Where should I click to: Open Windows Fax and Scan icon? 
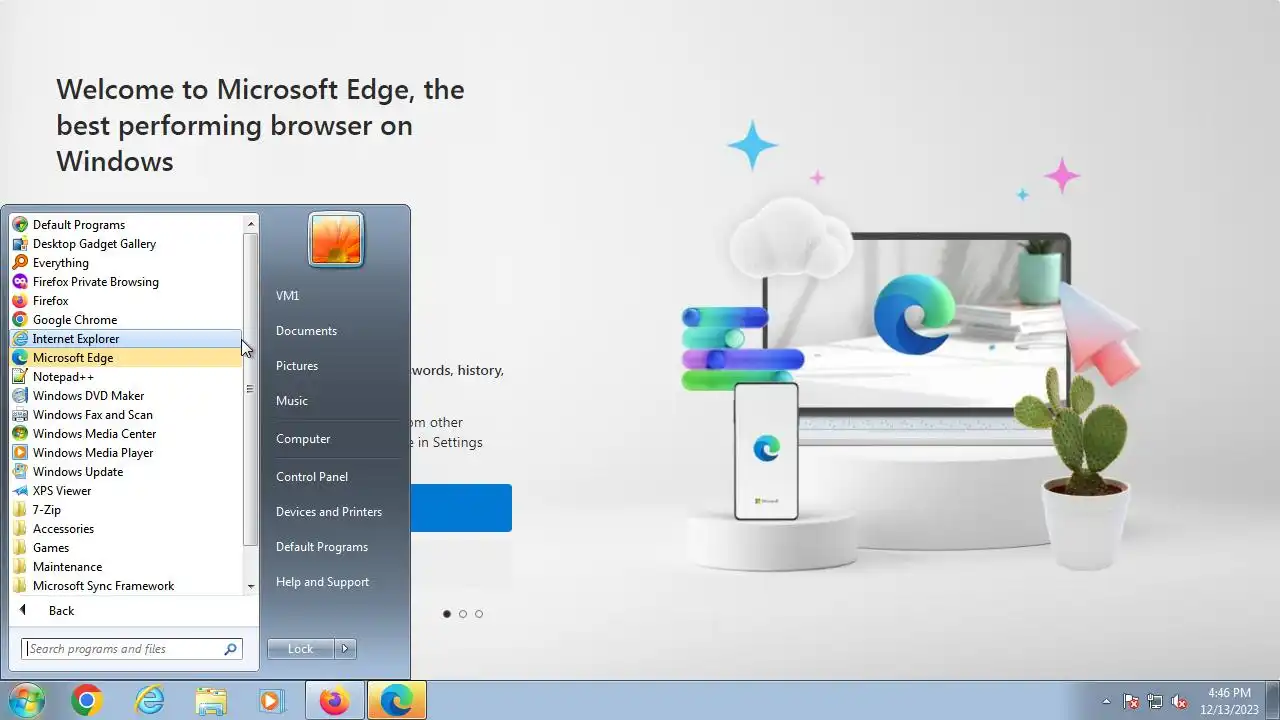click(19, 415)
